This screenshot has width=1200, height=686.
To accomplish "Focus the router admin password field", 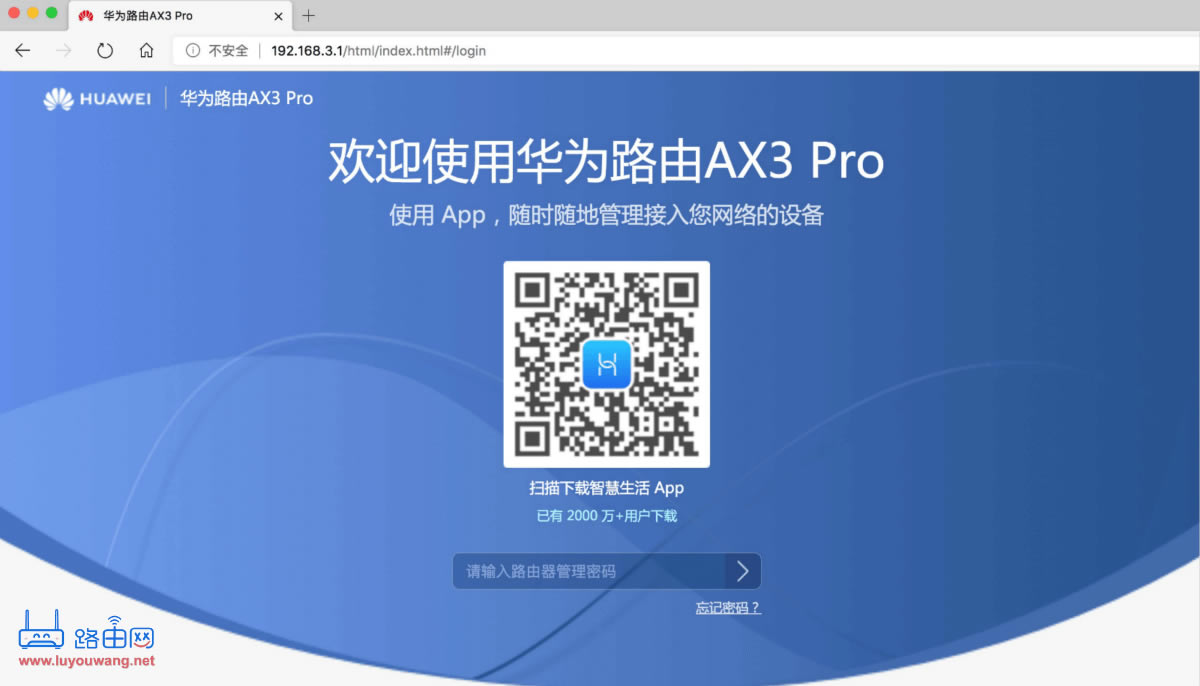I will click(580, 571).
